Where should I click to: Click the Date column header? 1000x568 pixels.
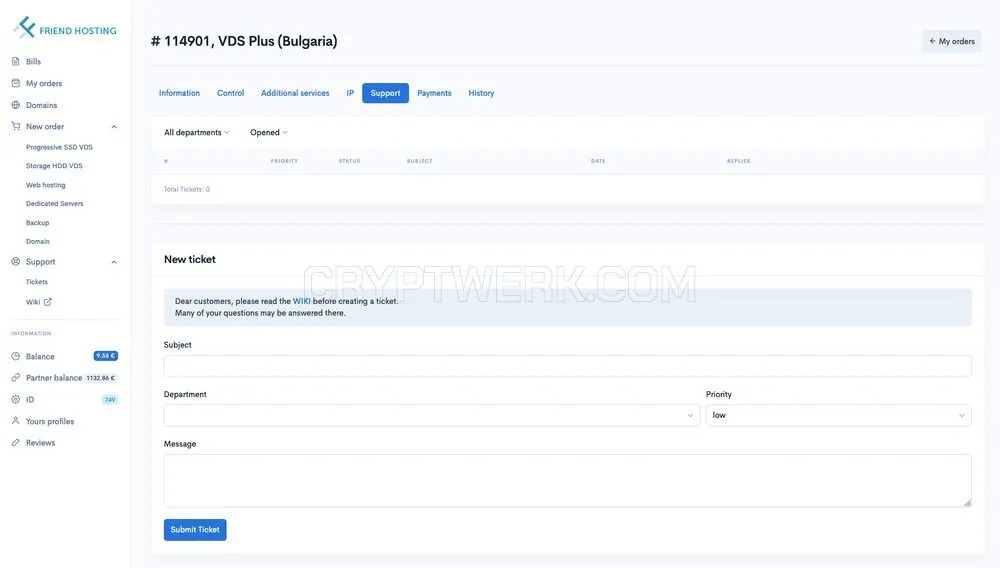point(598,161)
